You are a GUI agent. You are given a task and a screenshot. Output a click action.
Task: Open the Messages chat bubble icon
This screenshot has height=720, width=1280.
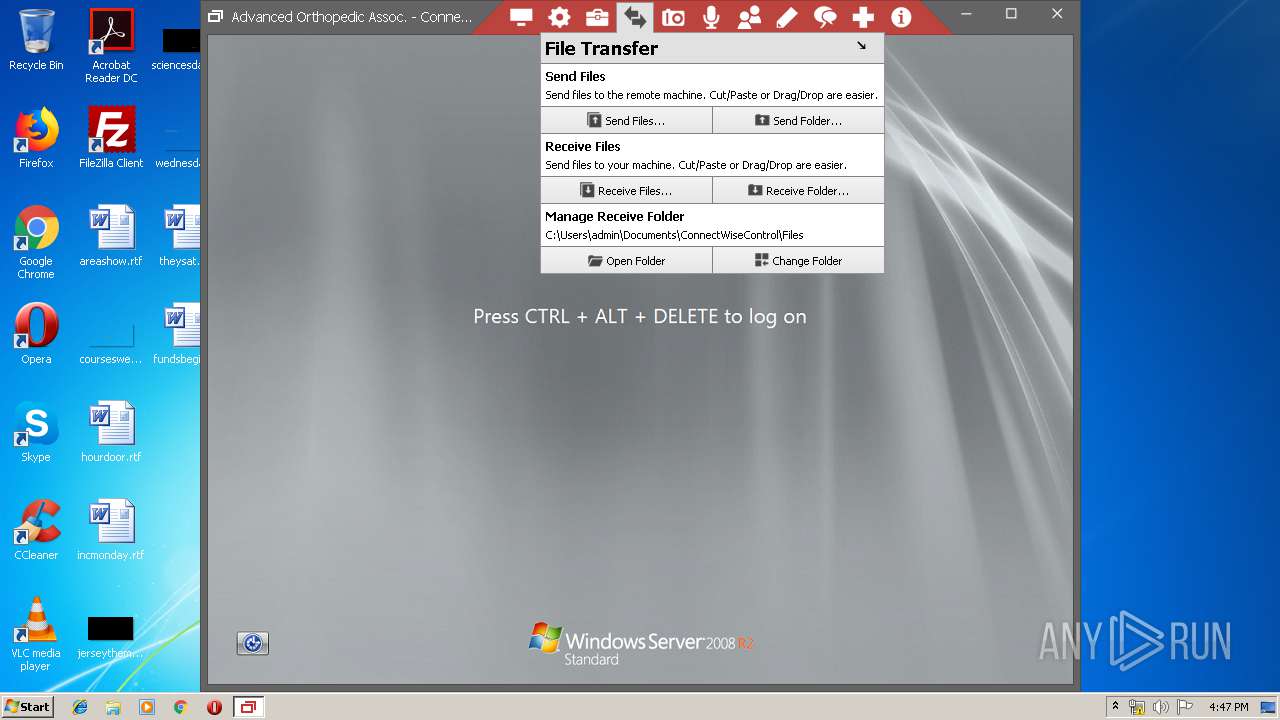coord(825,17)
